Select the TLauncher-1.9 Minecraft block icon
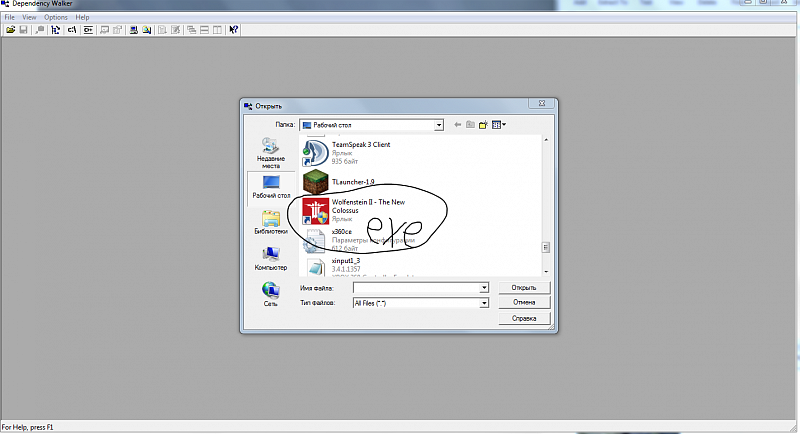Screen dimensions: 800x434 pyautogui.click(x=315, y=182)
